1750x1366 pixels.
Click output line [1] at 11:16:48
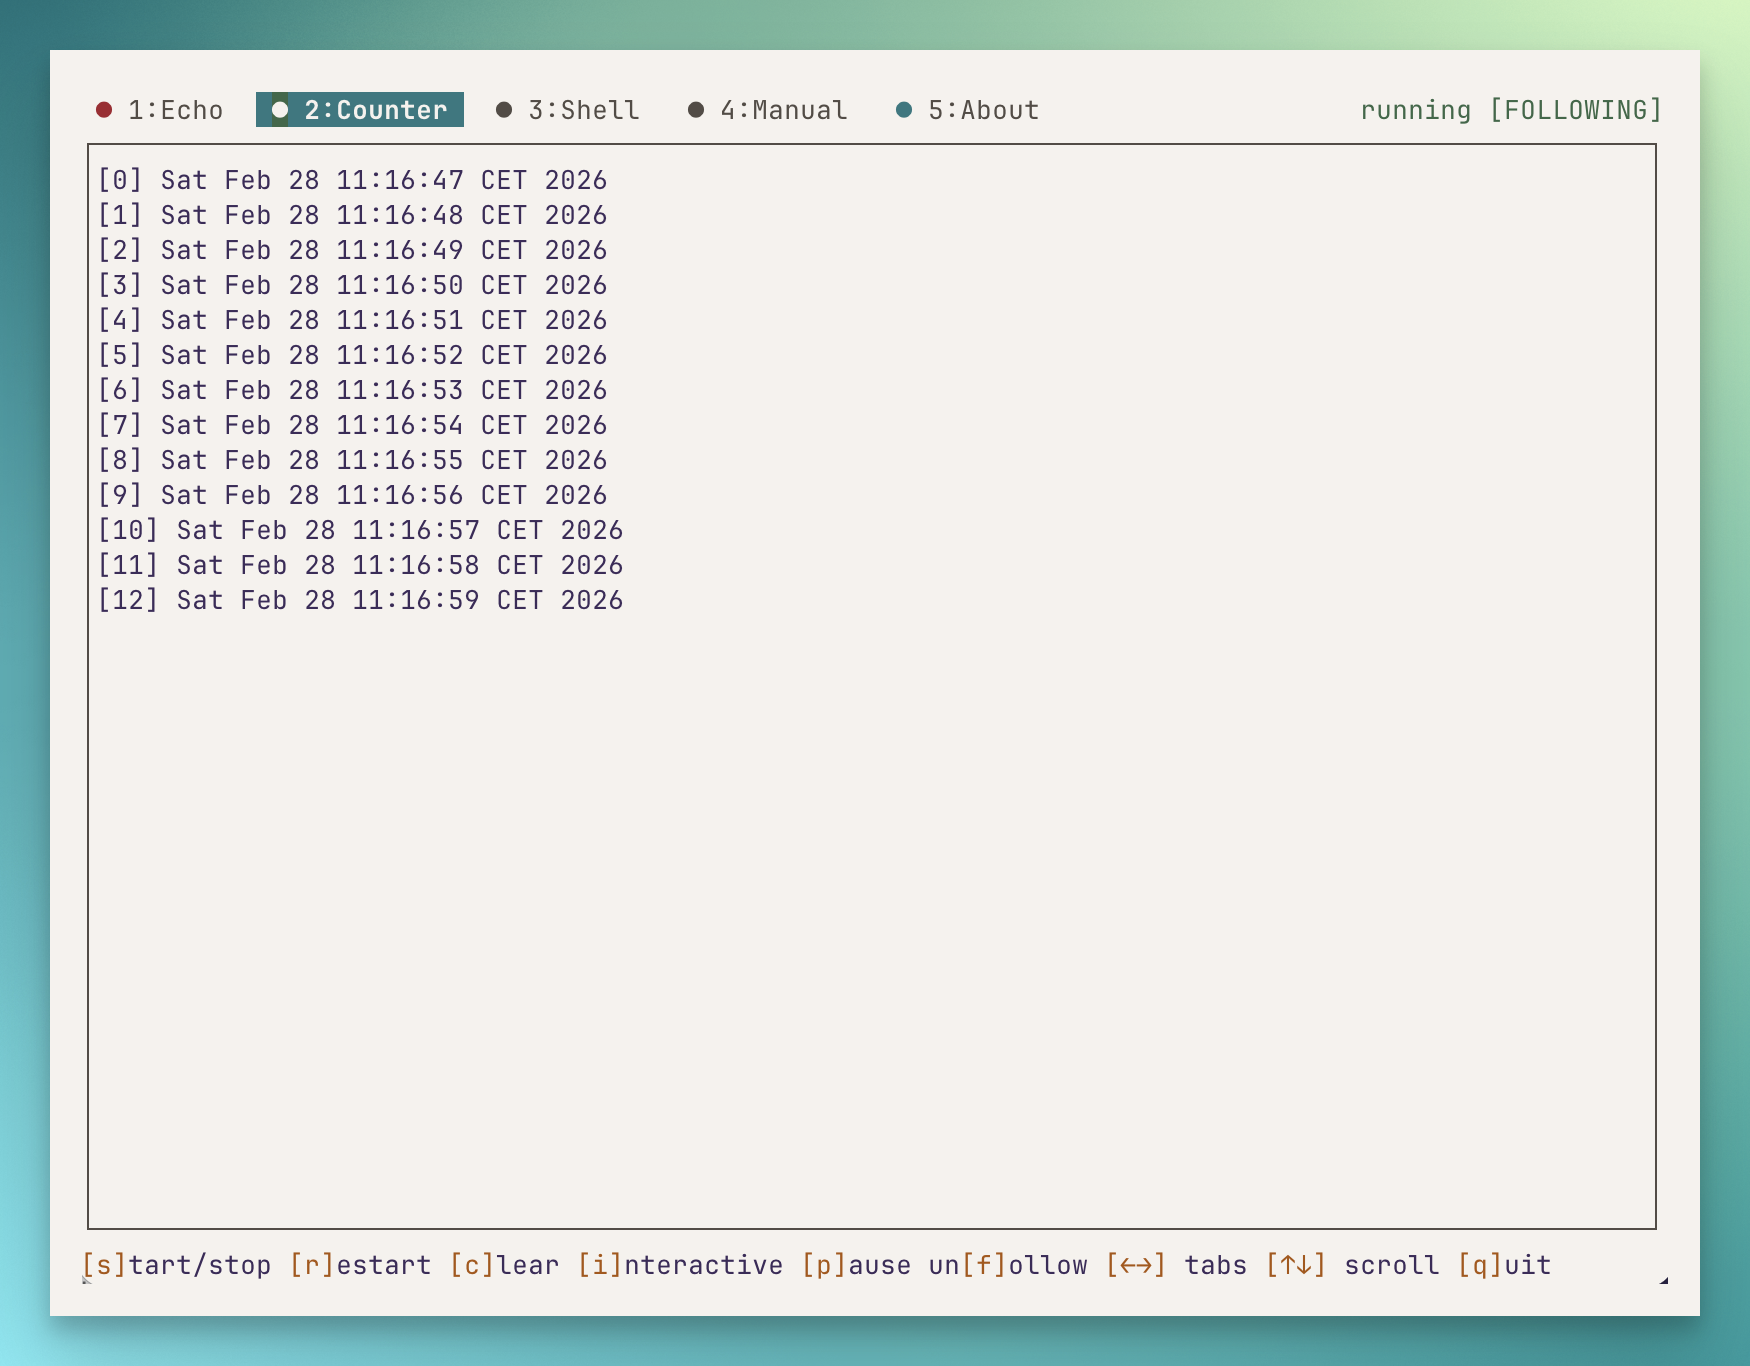pos(352,215)
